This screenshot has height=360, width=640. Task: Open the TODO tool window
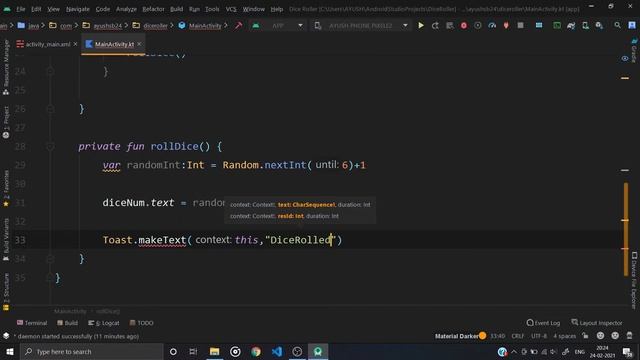[142, 323]
